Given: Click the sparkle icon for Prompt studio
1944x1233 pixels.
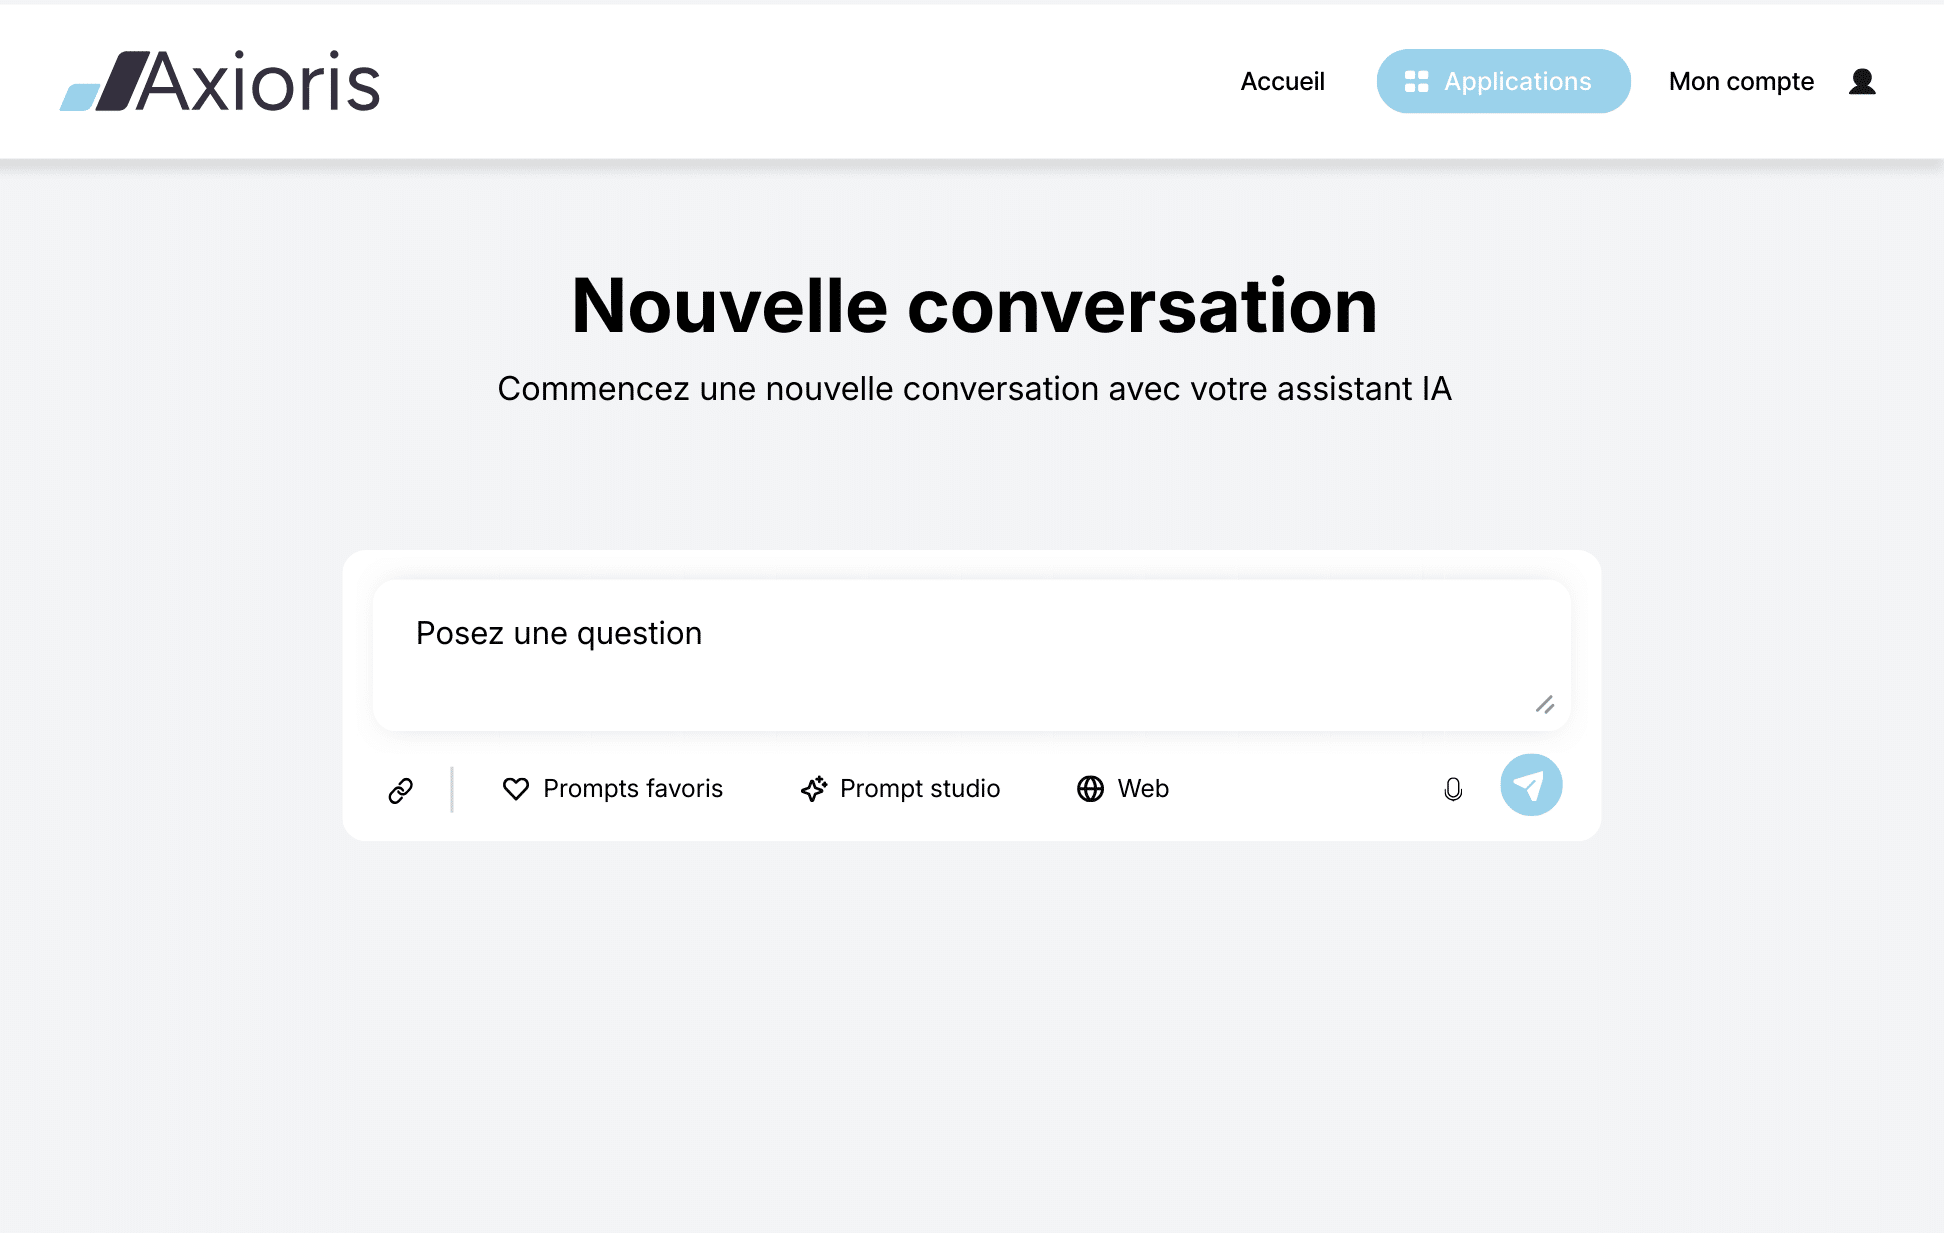Looking at the screenshot, I should [814, 789].
